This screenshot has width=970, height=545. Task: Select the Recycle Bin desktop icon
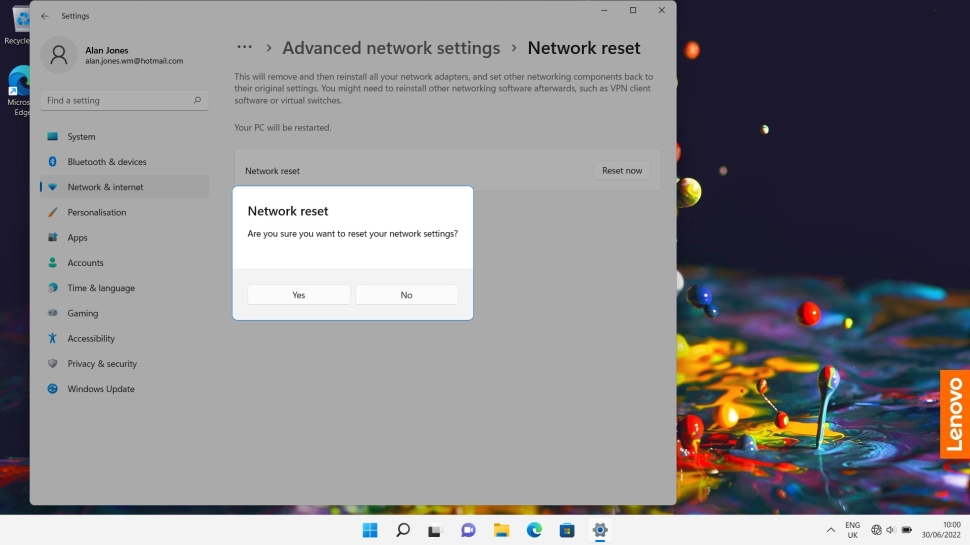19,26
